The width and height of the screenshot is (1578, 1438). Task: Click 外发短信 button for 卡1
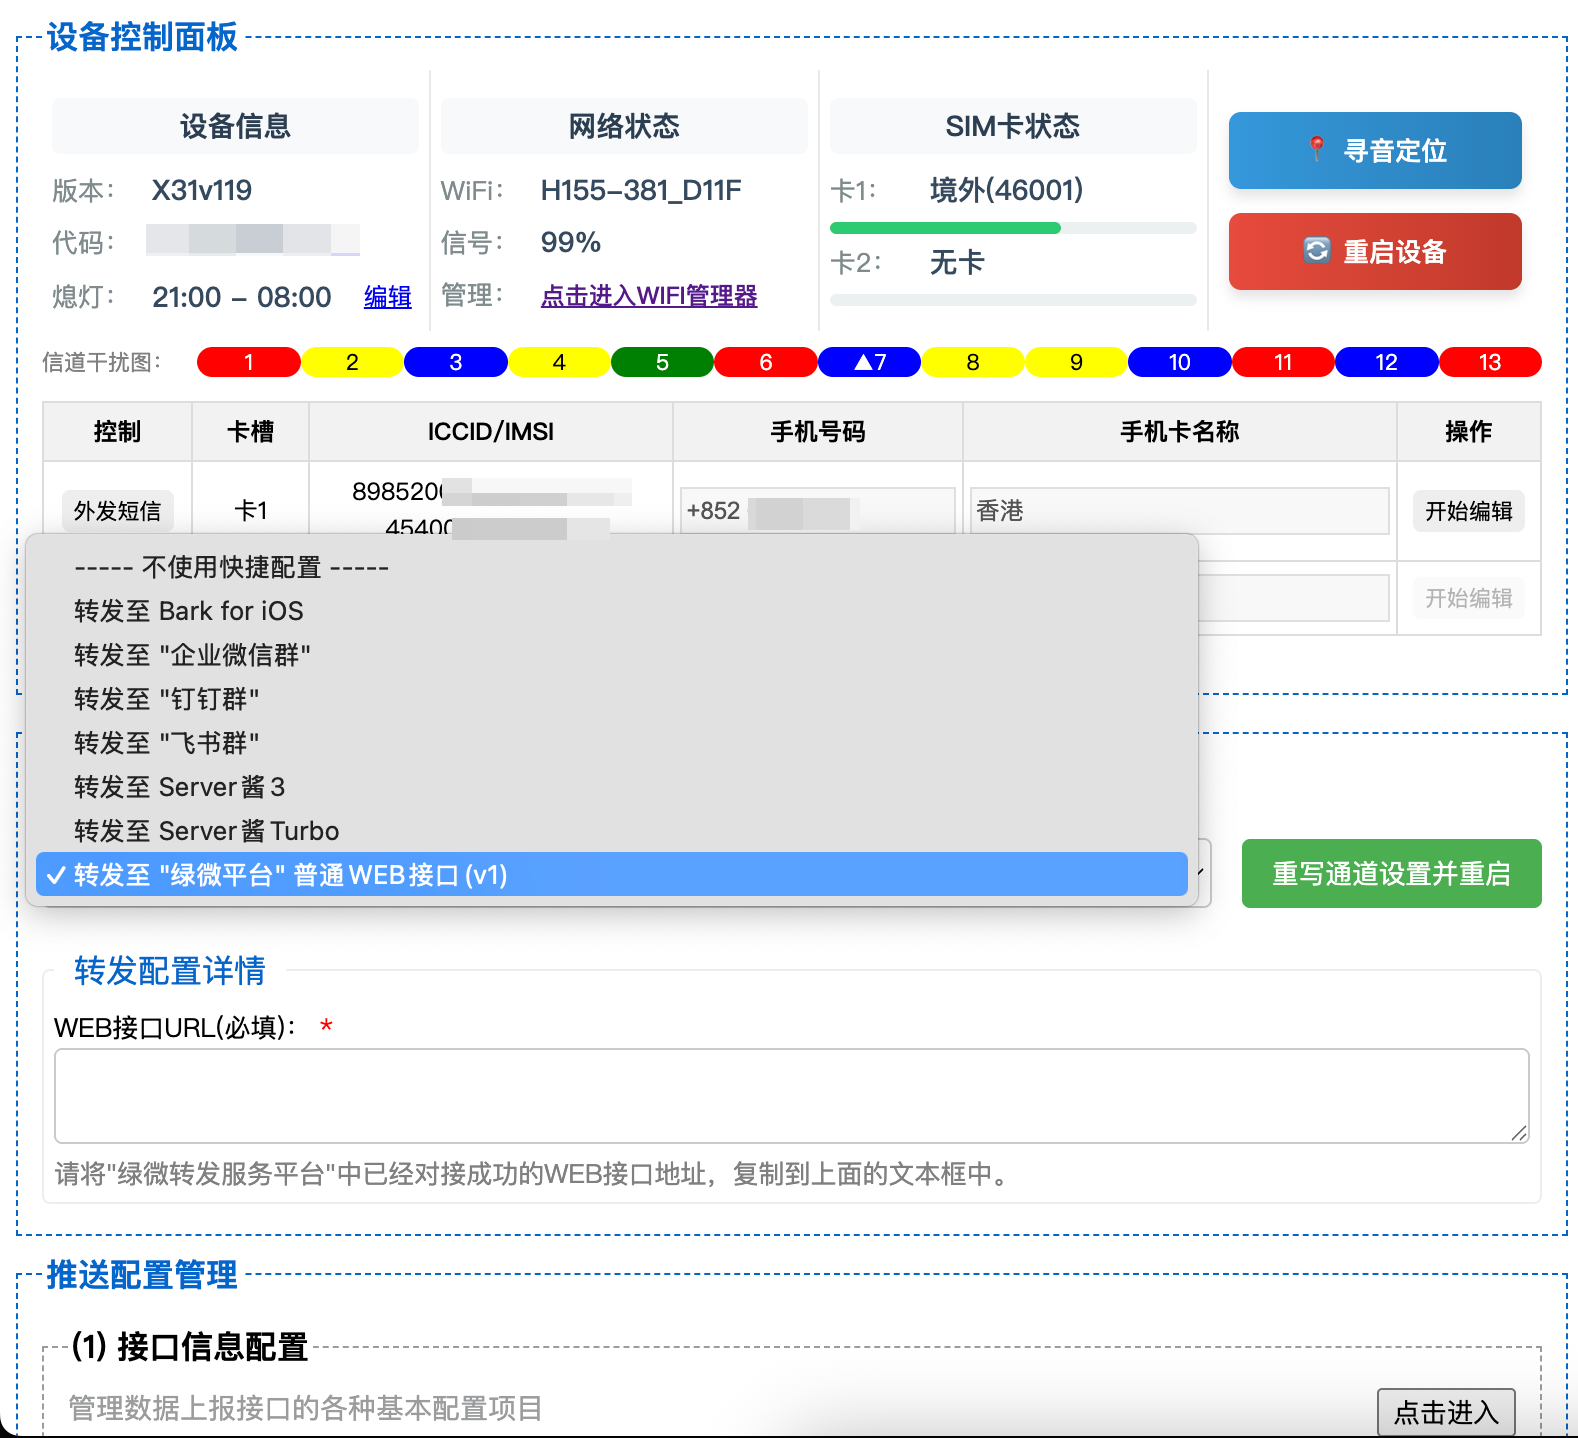[117, 511]
